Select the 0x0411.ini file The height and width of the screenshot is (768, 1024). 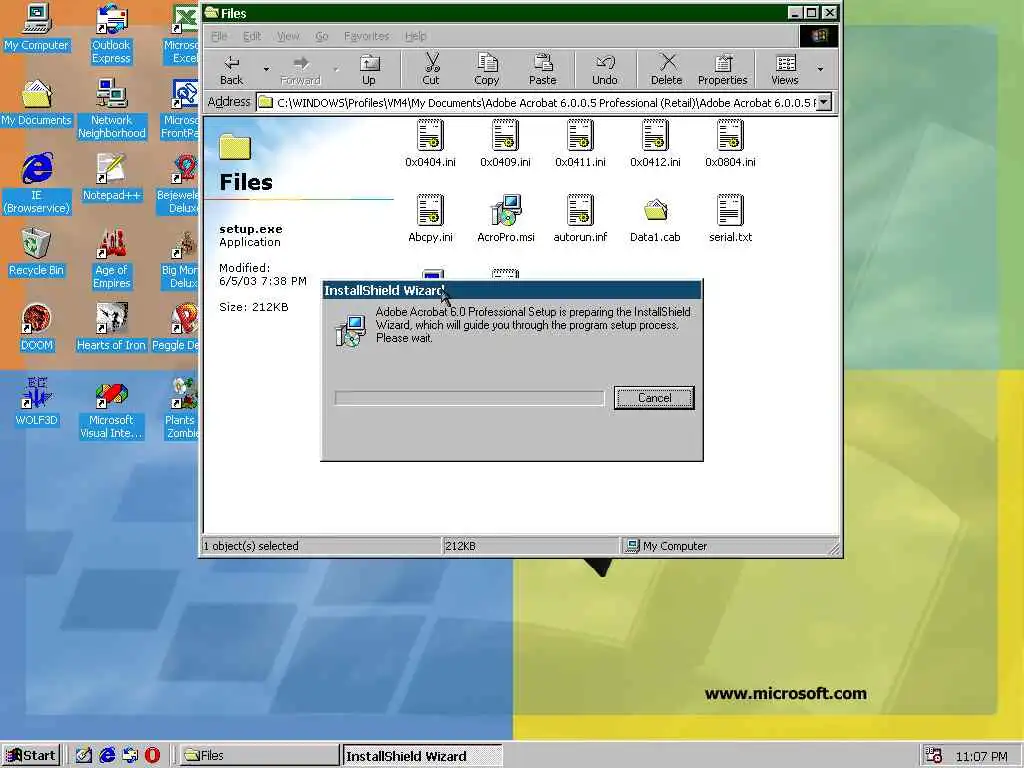click(581, 144)
